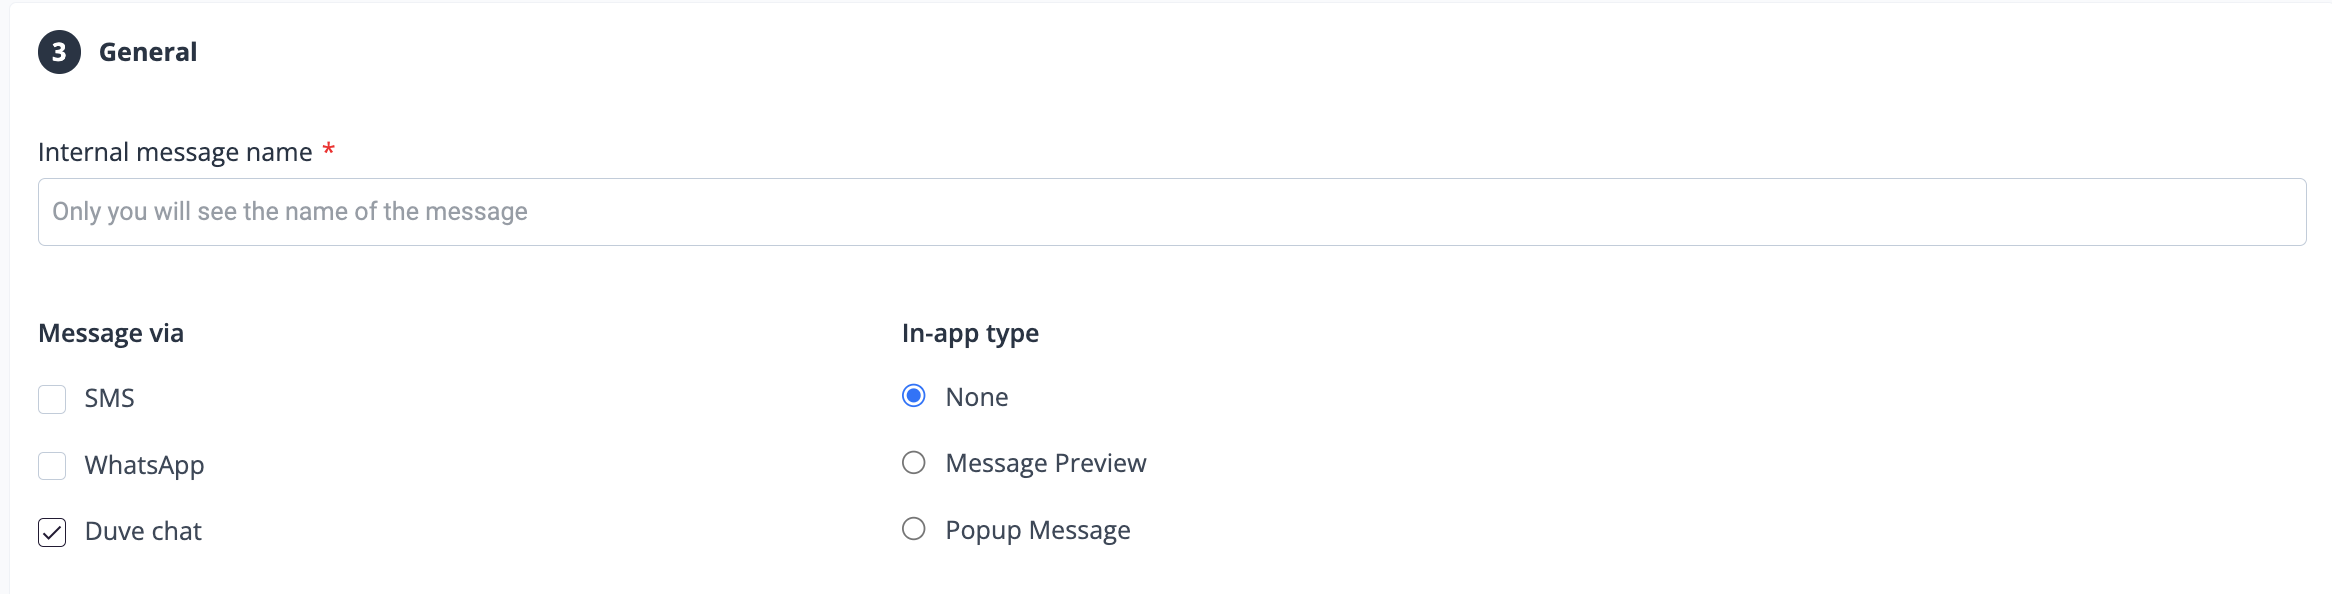Click the "SMS" option label text
Viewport: 2332px width, 594px height.
coord(109,398)
